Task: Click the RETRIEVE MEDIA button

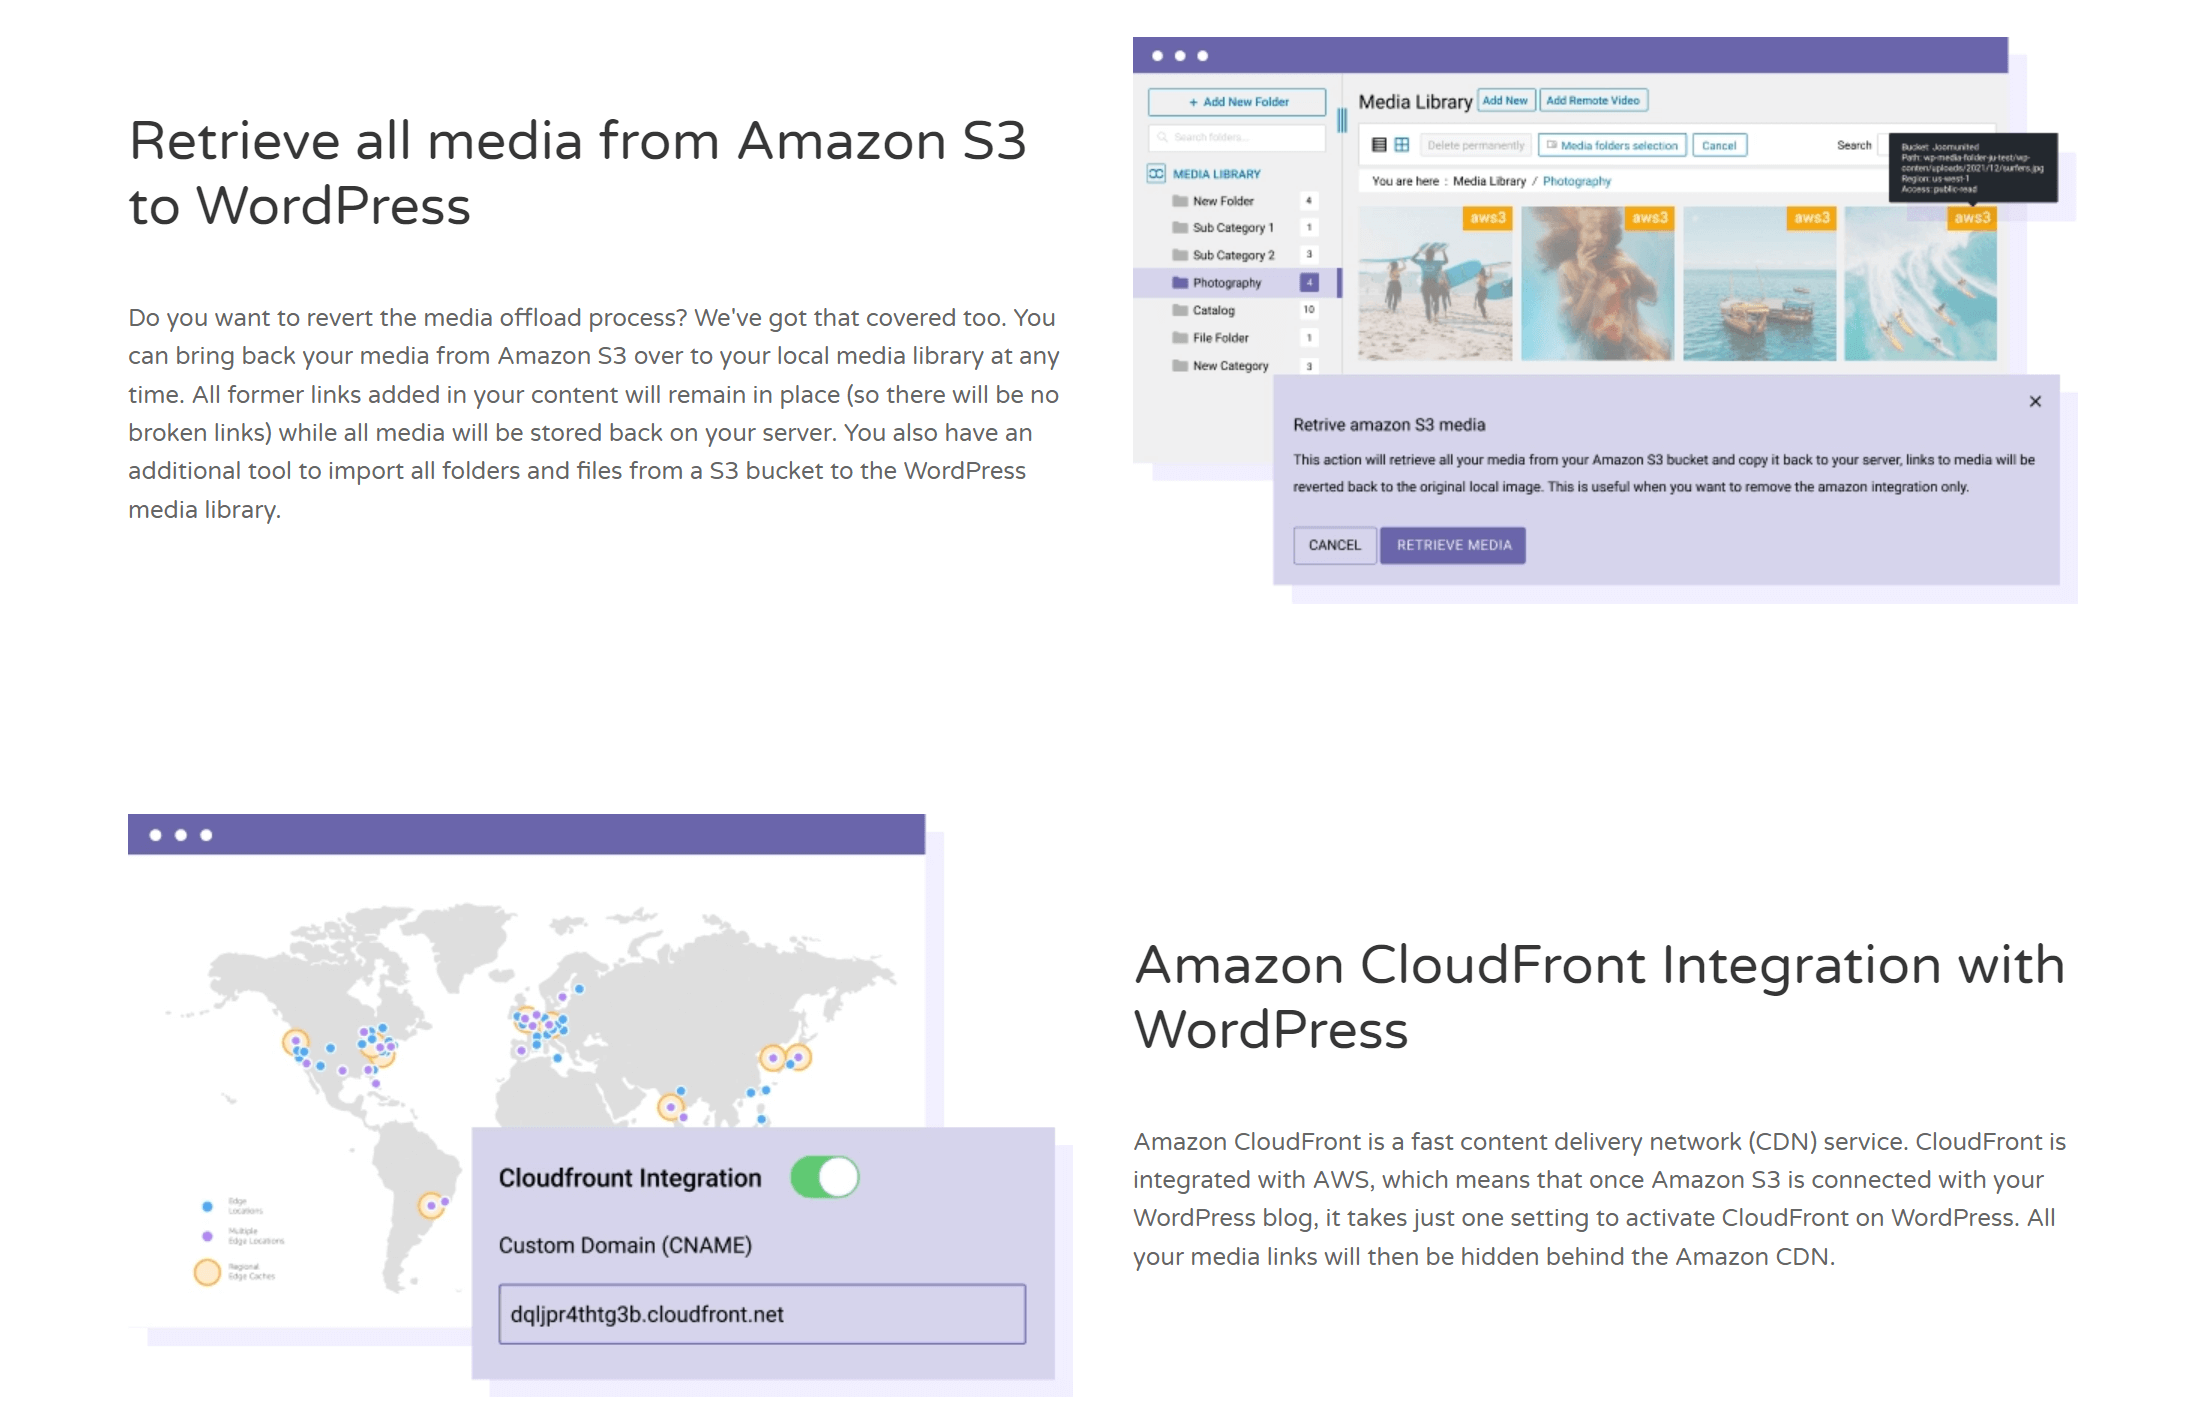Action: coord(1451,544)
